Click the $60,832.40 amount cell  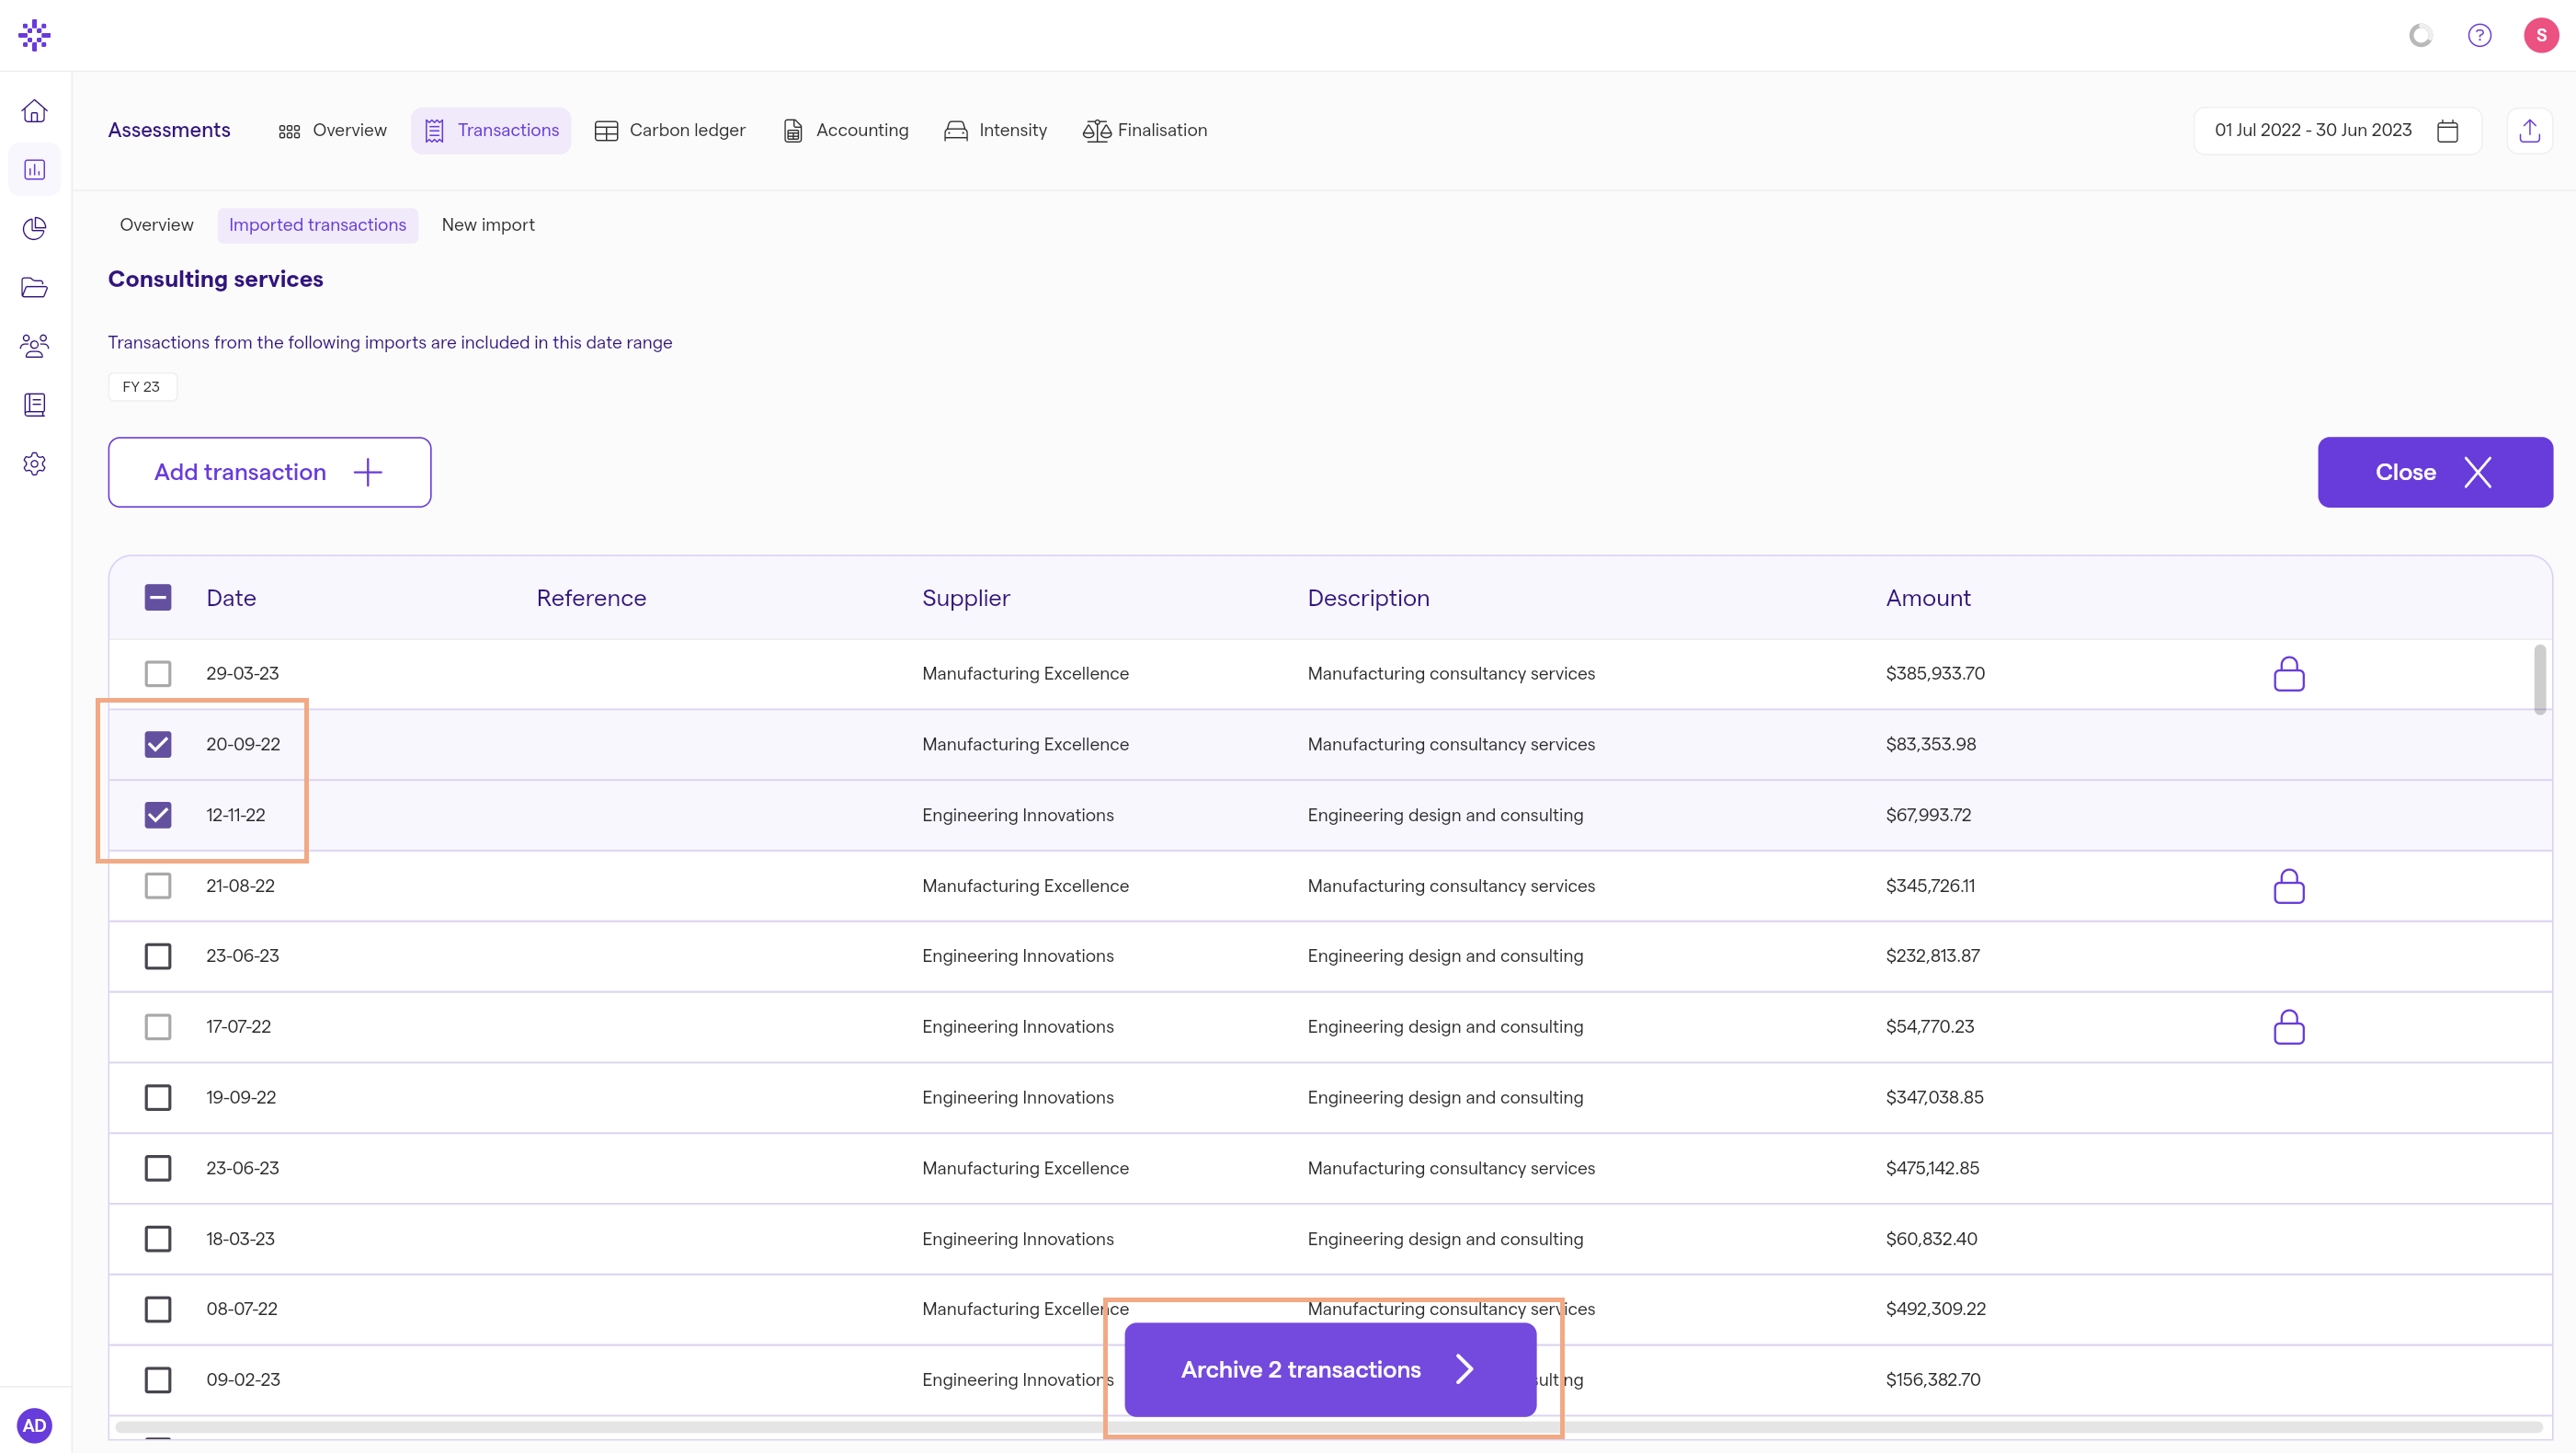(x=1932, y=1239)
